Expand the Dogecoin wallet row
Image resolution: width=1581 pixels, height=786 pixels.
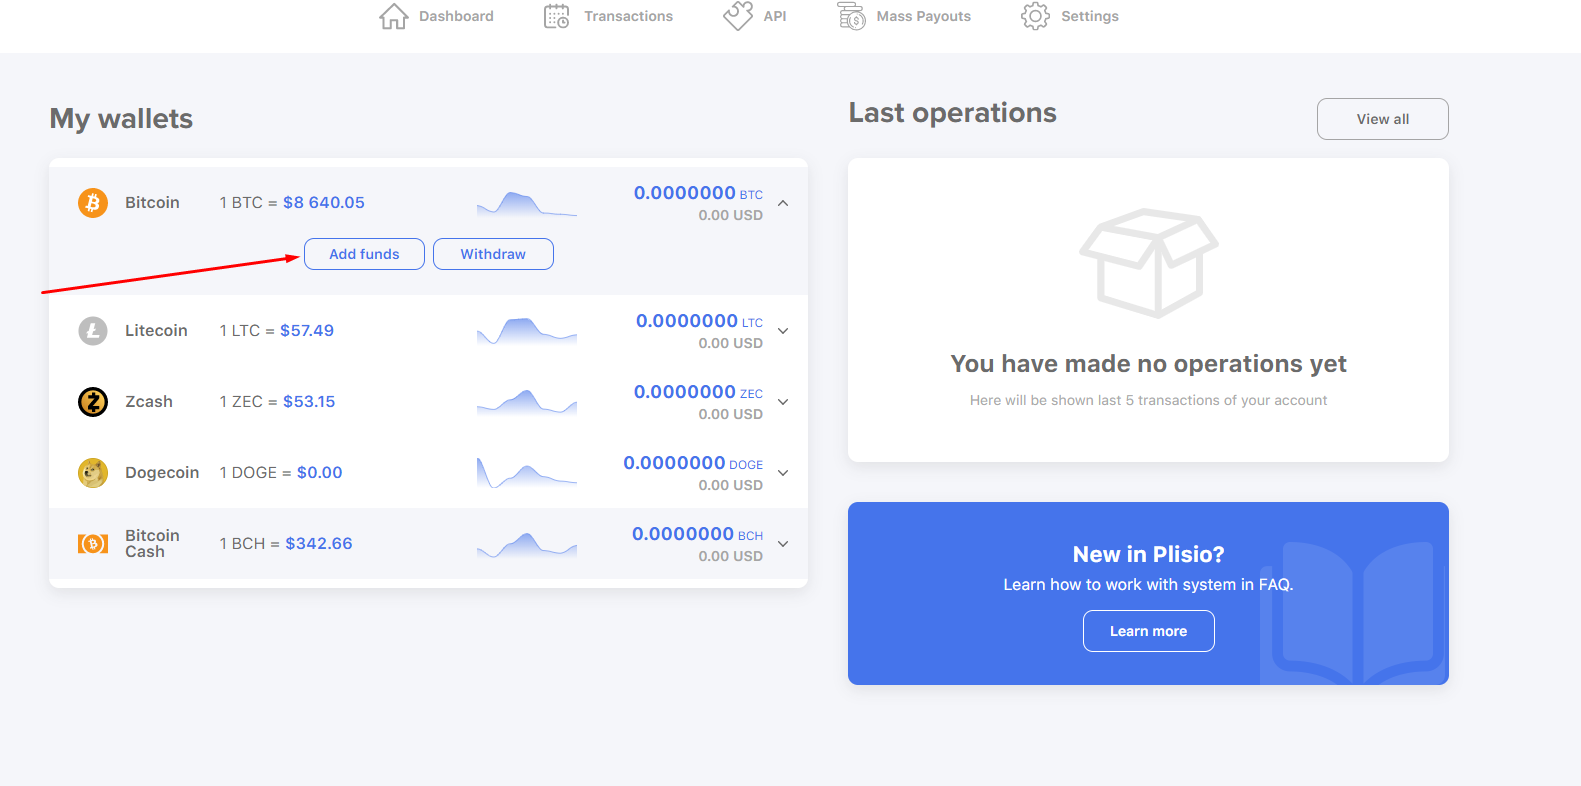pos(783,473)
